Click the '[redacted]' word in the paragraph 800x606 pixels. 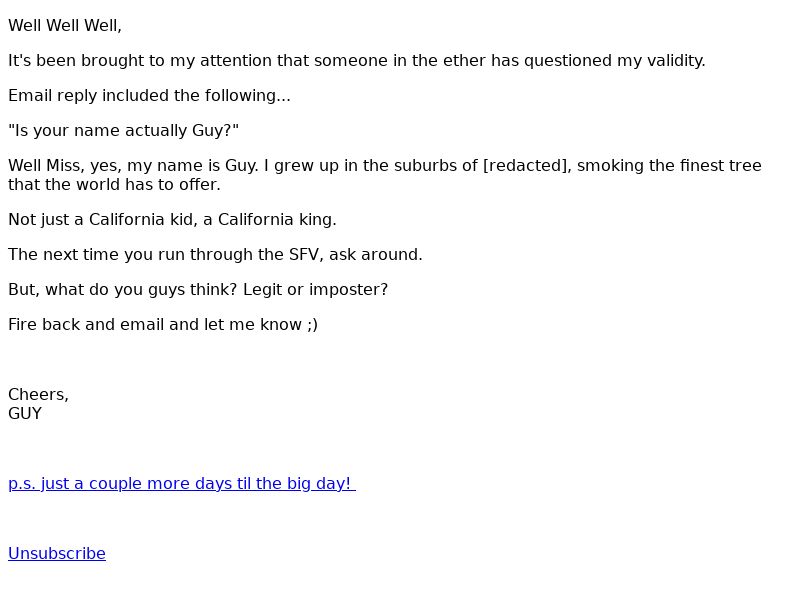tap(527, 166)
